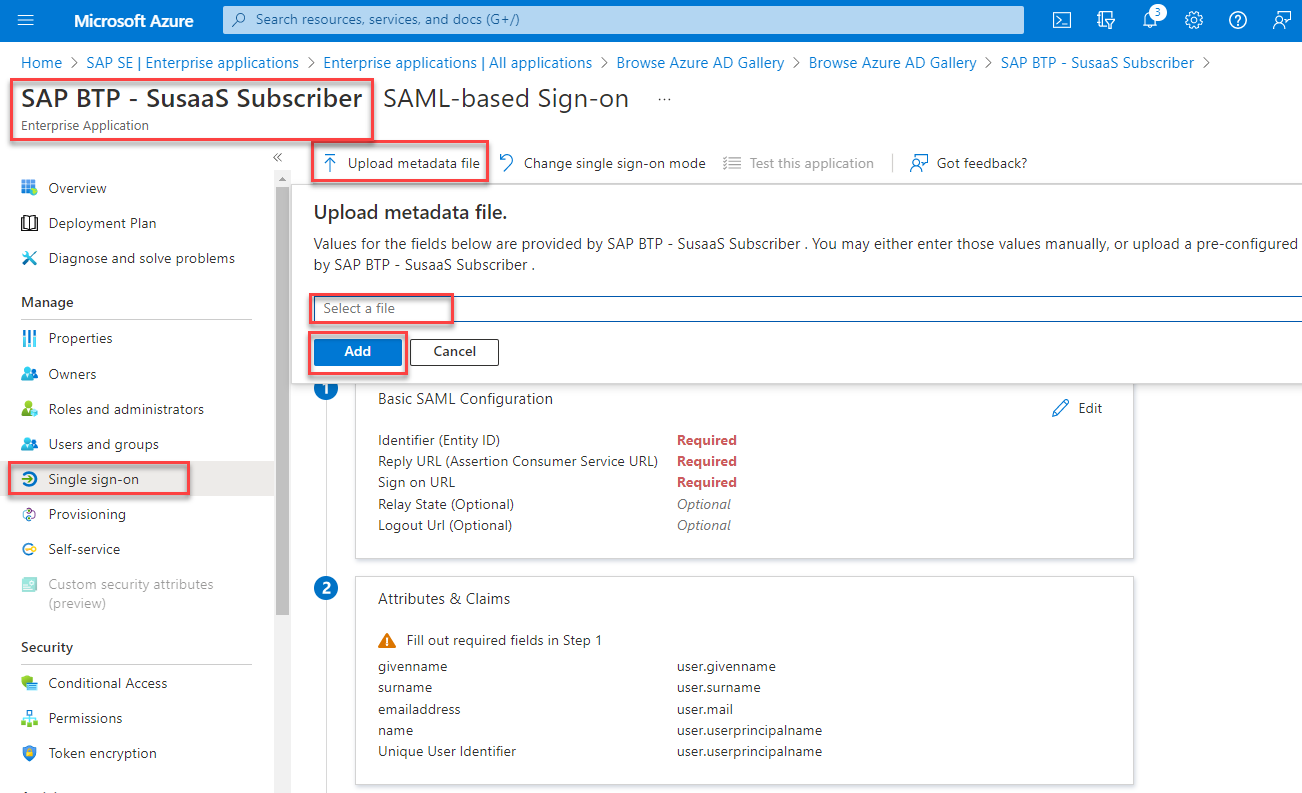This screenshot has height=793, width=1302.
Task: Click the Cancel button
Action: coord(454,351)
